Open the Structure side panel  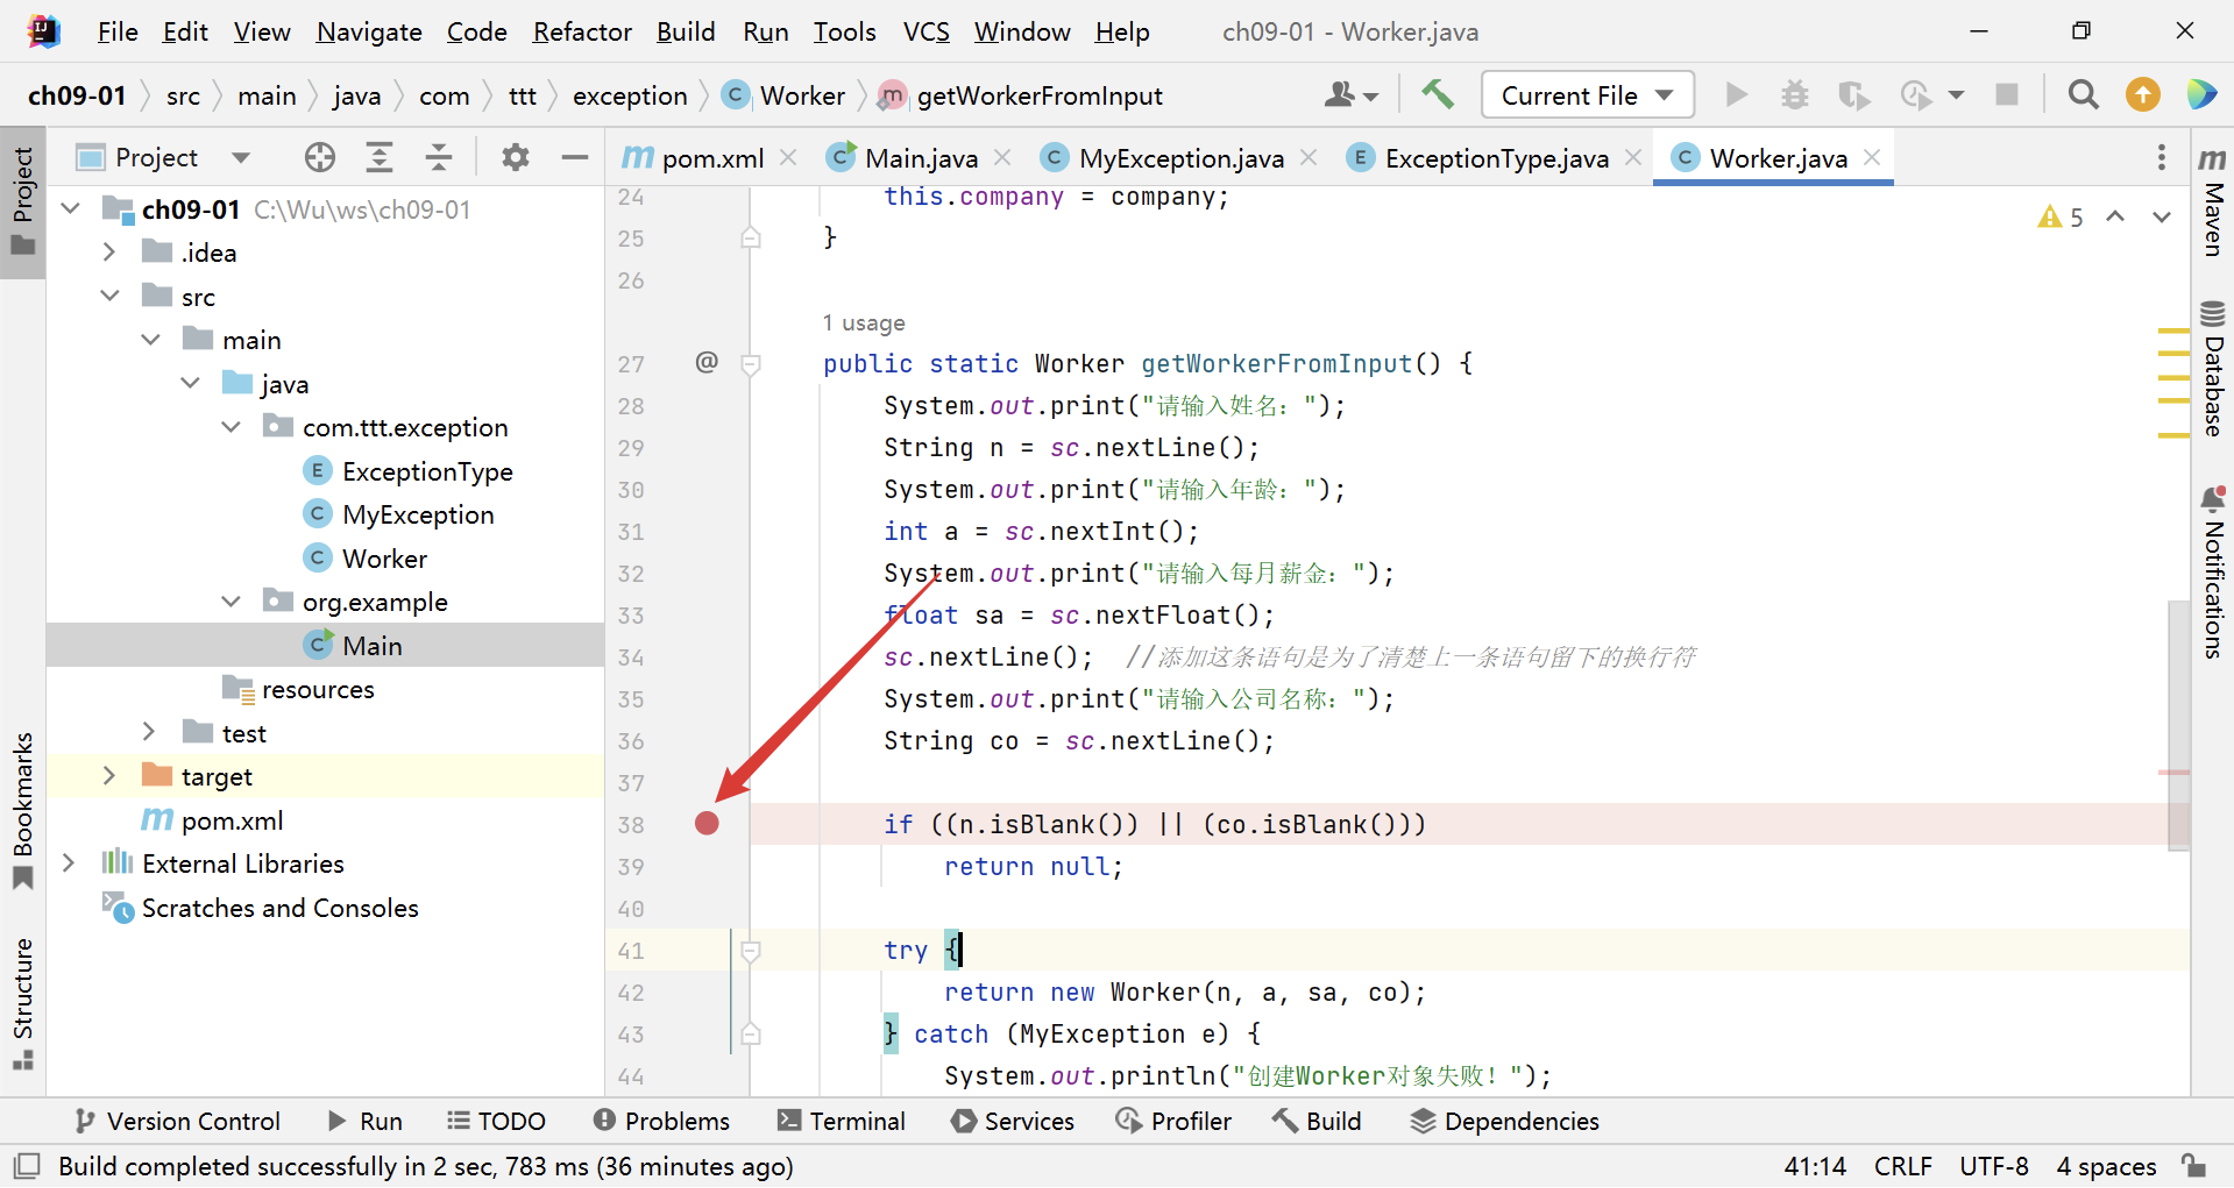coord(23,1003)
